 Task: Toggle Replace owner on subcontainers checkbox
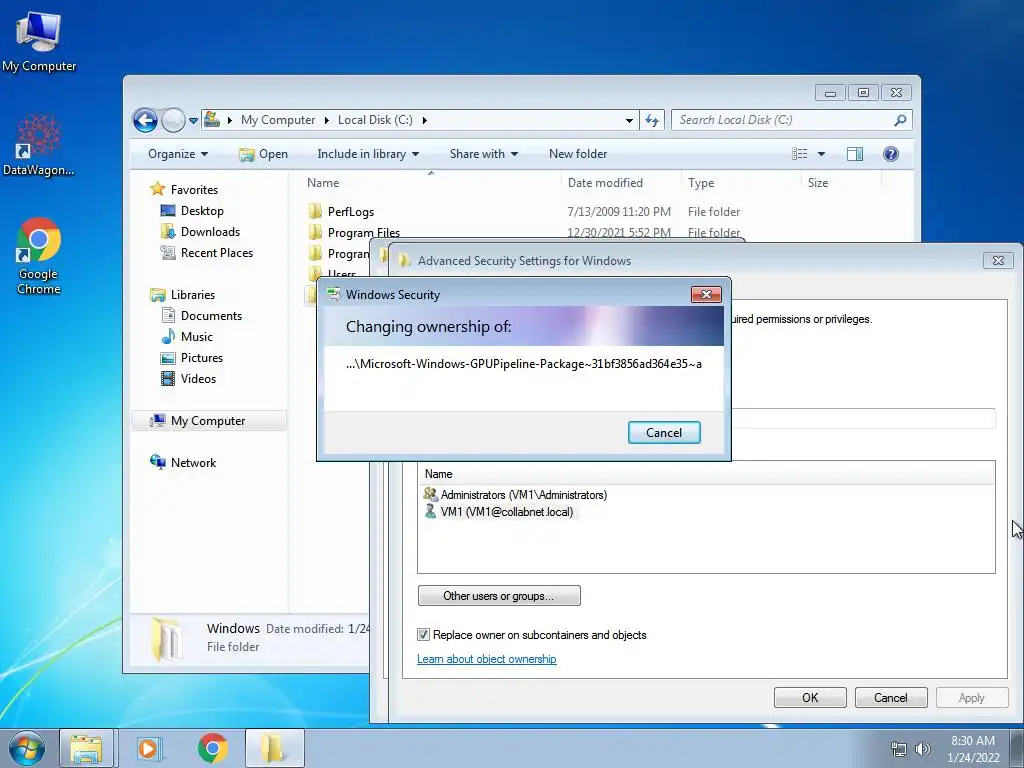tap(423, 635)
